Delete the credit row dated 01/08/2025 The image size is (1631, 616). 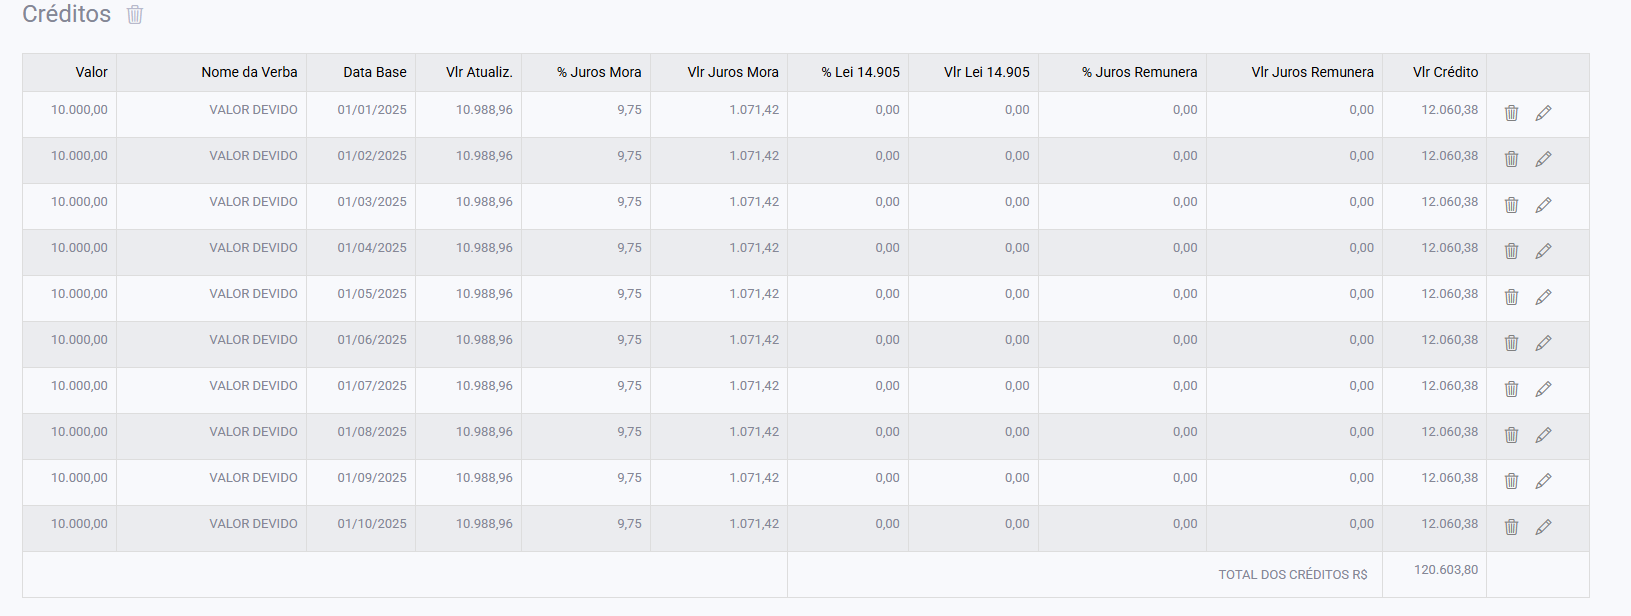pyautogui.click(x=1511, y=435)
